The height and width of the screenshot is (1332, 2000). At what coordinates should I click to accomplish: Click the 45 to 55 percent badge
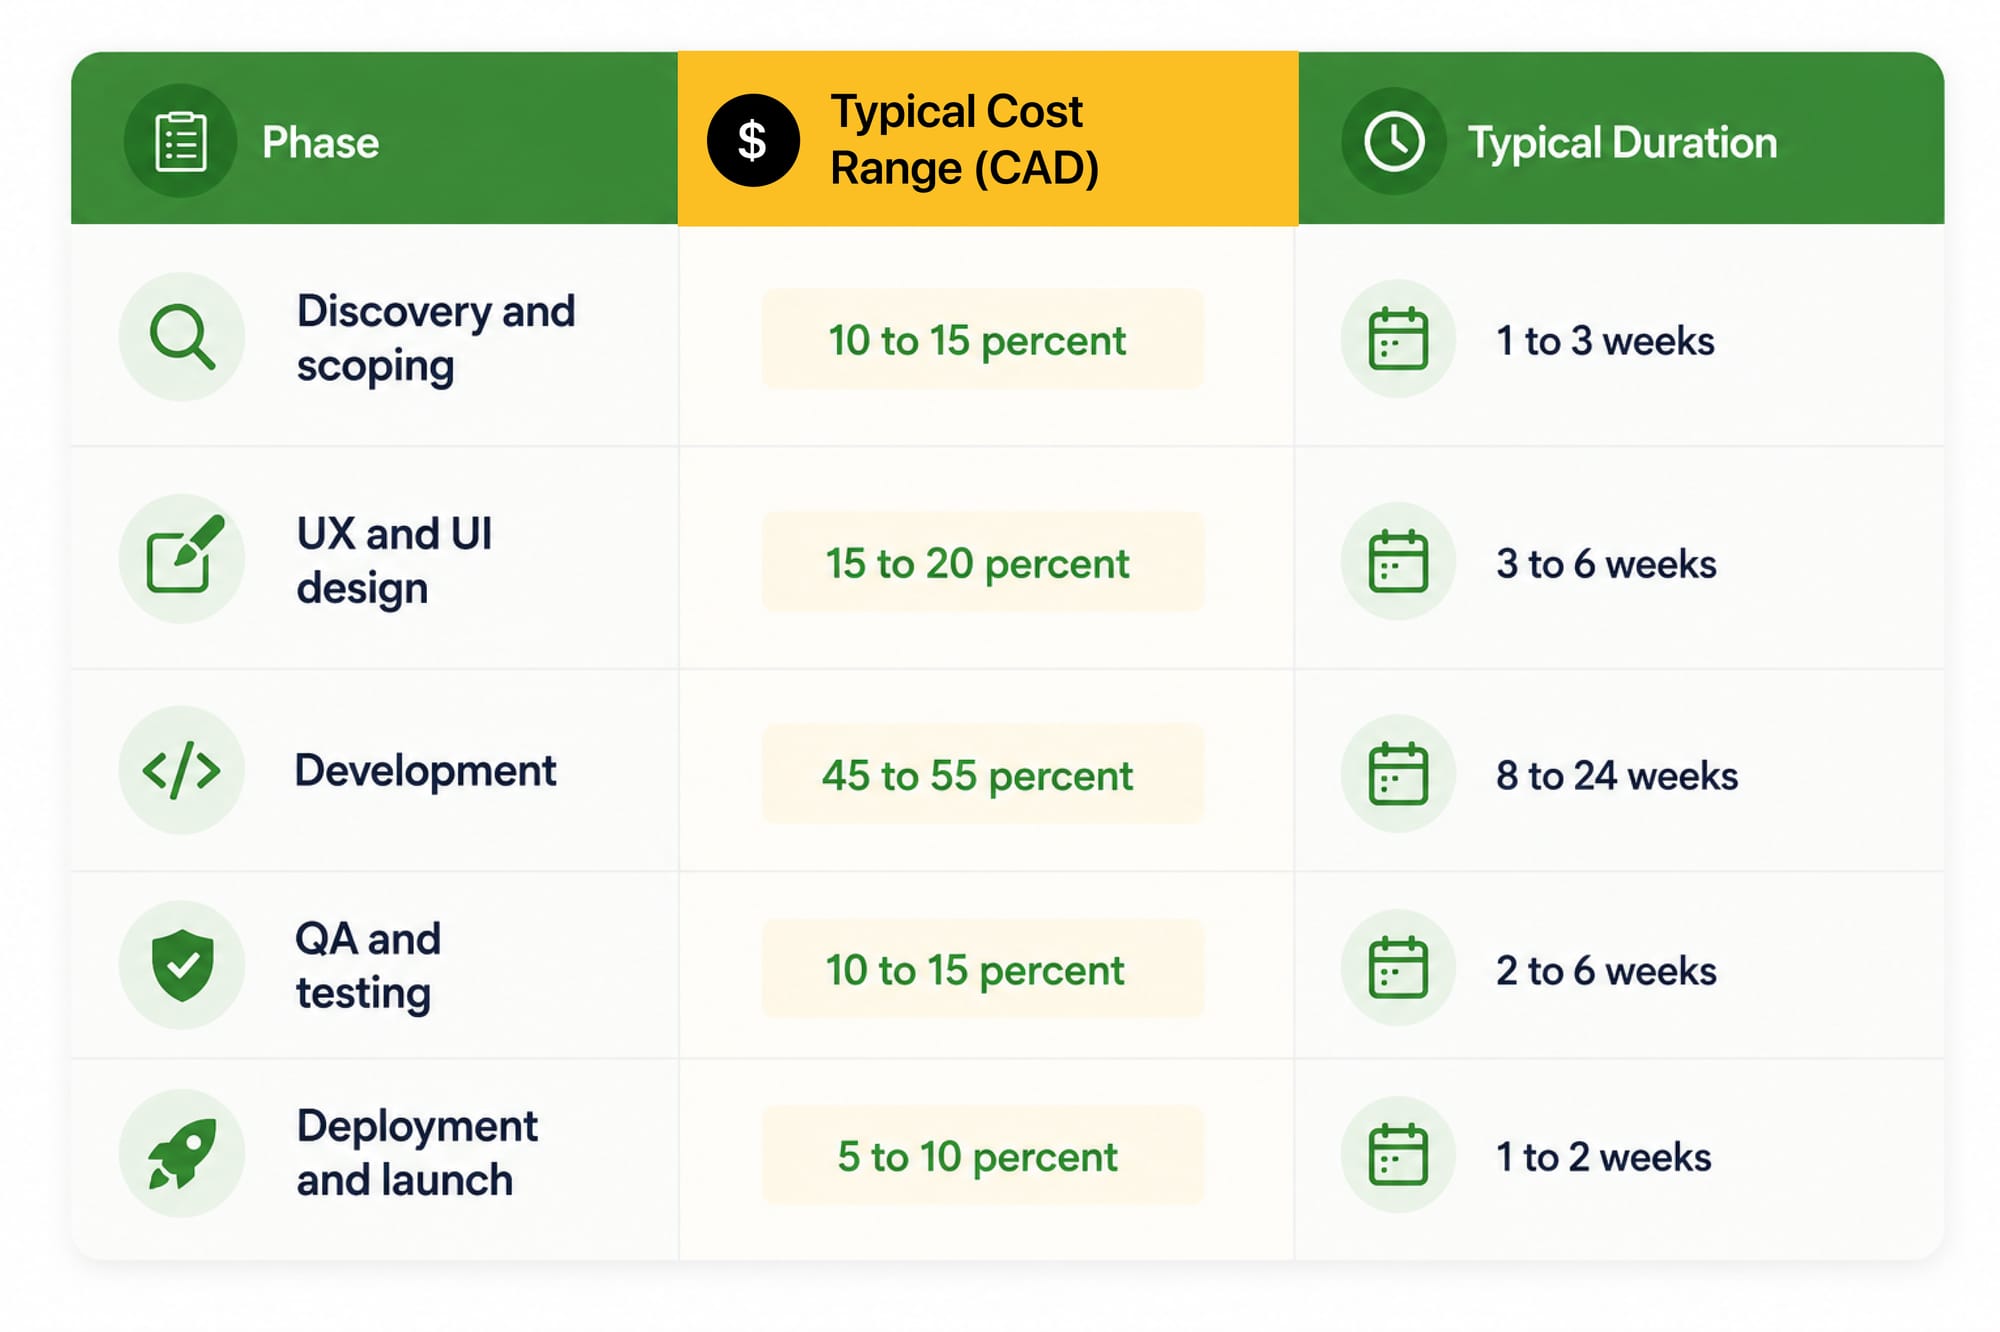(982, 775)
